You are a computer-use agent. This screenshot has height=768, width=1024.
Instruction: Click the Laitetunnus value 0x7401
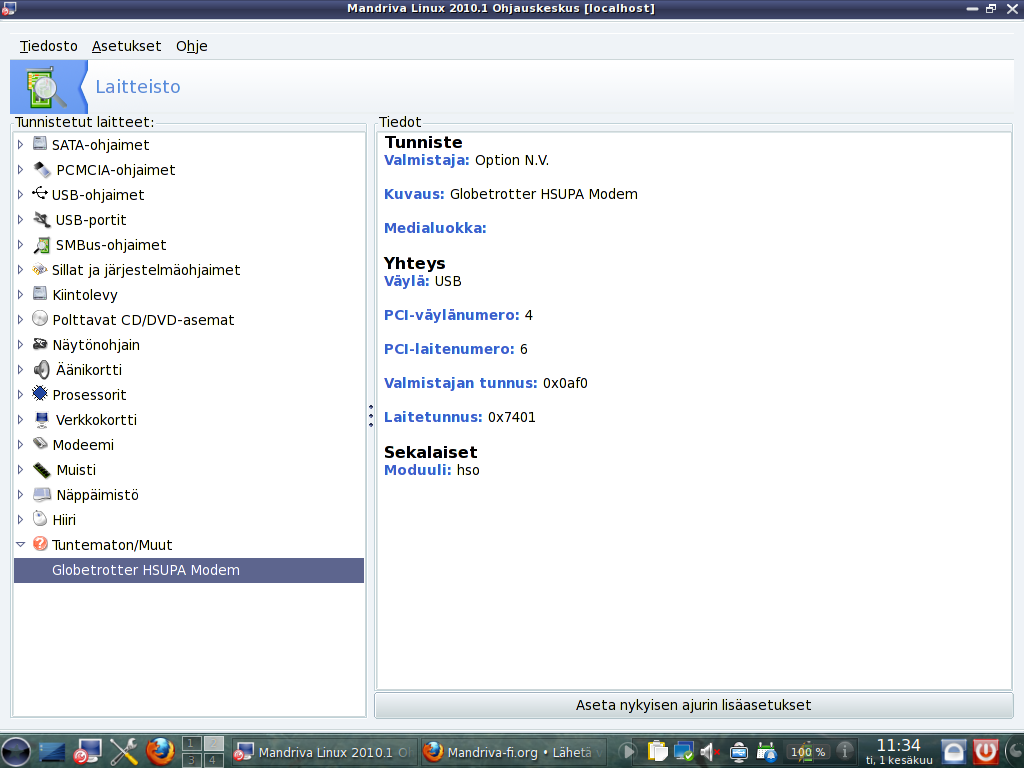(512, 417)
